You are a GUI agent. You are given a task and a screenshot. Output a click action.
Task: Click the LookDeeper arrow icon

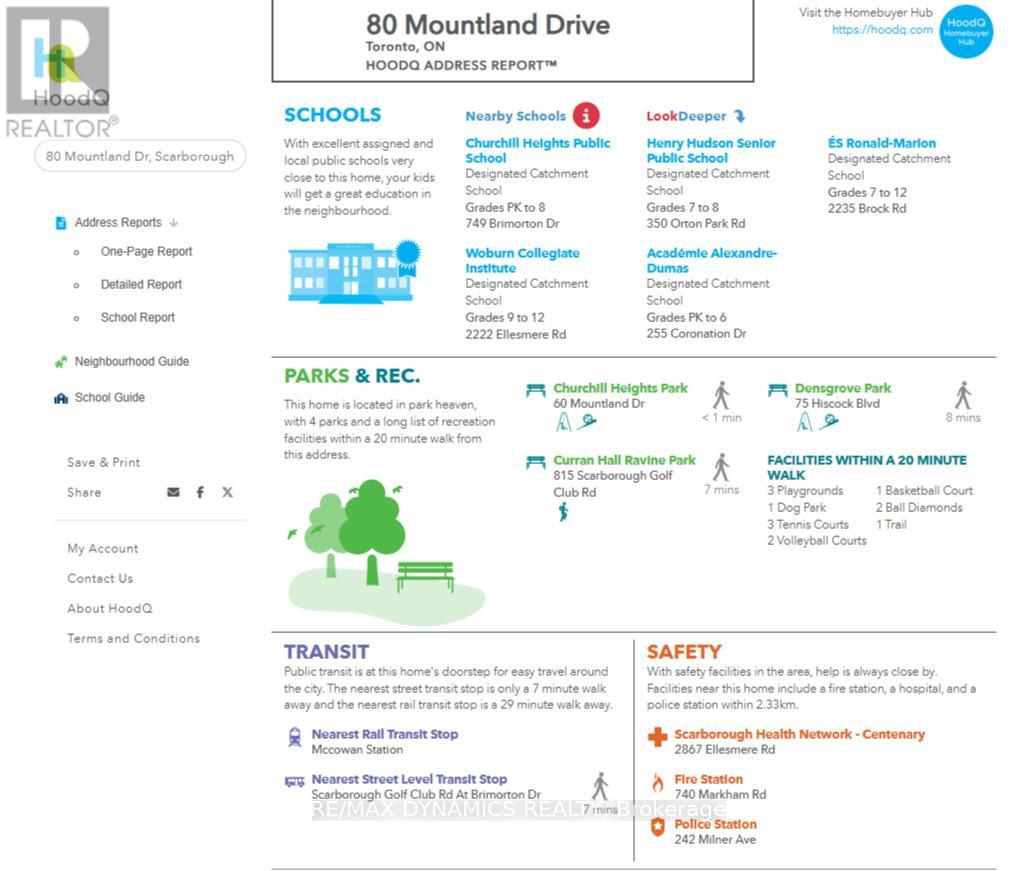click(x=739, y=116)
